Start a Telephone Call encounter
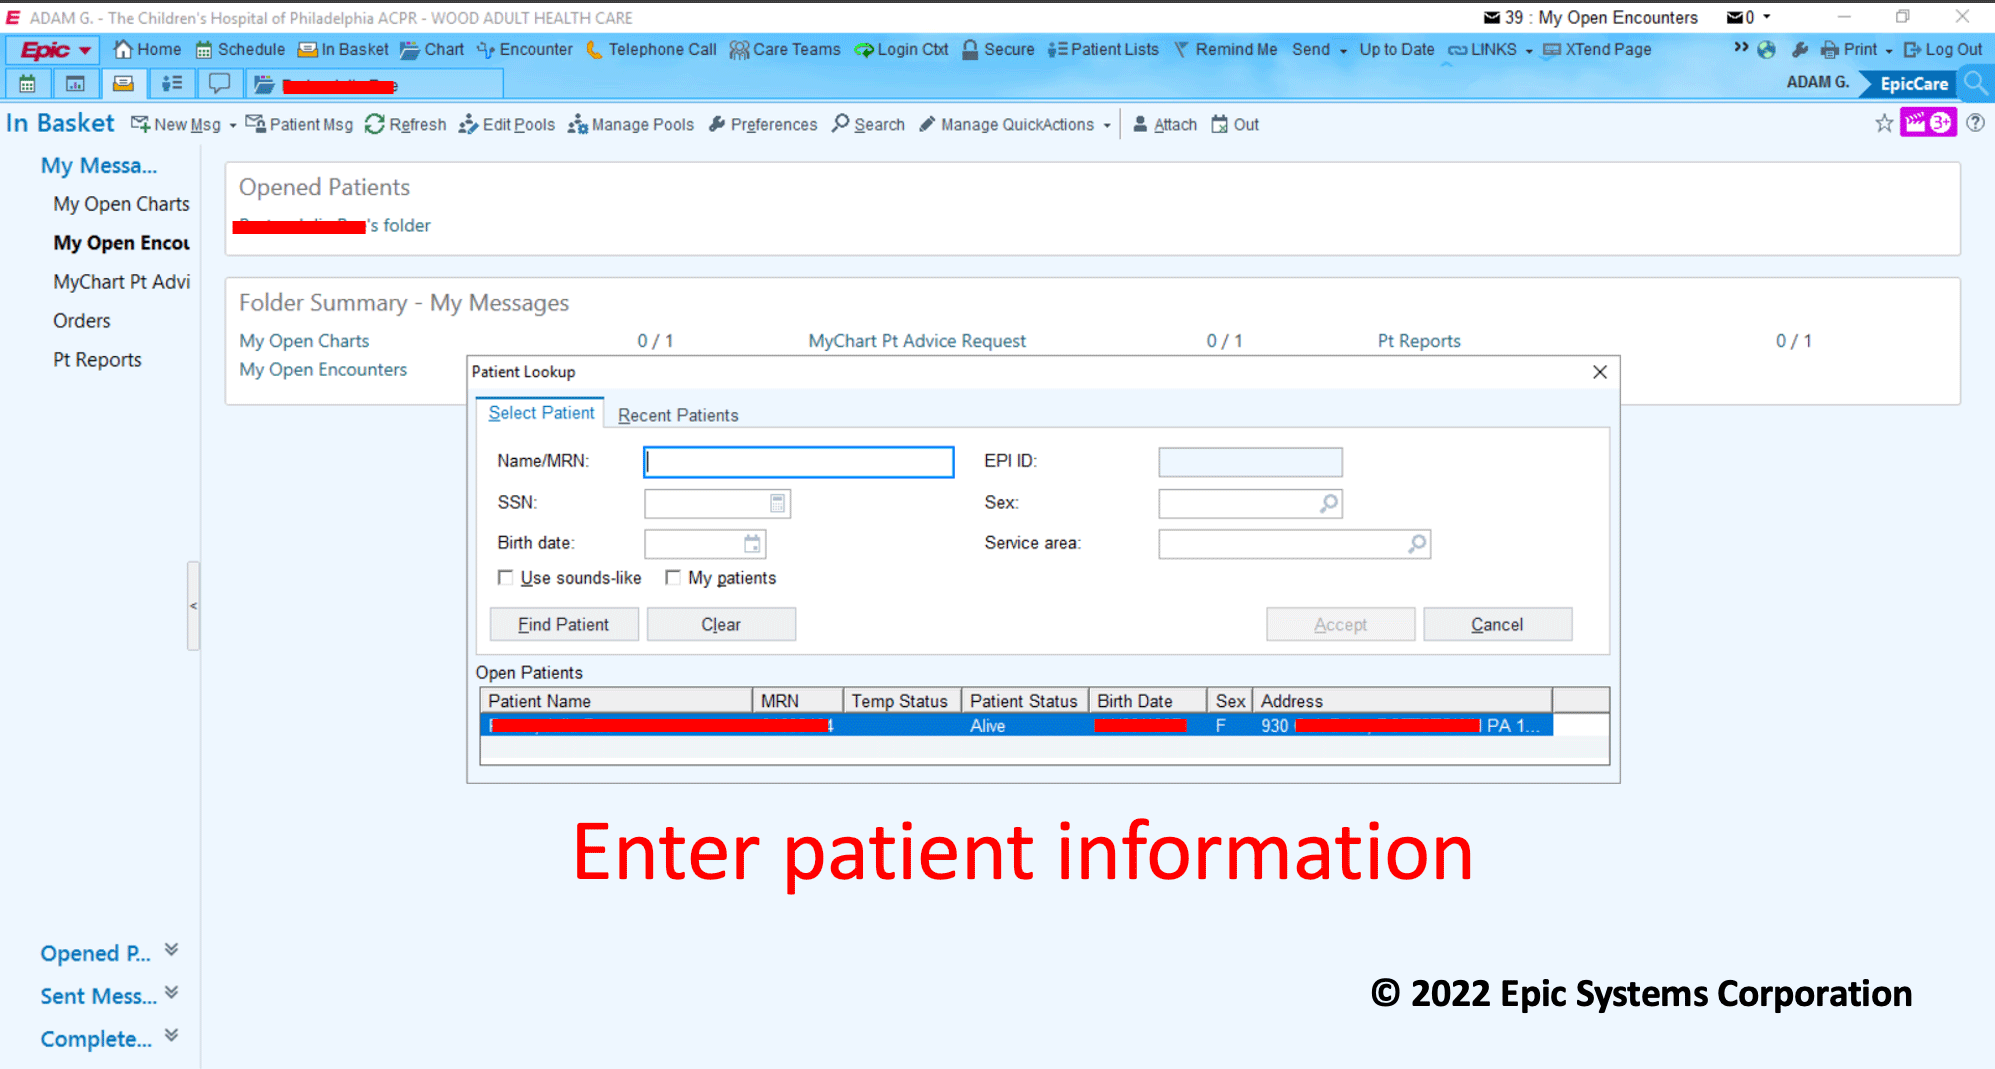 (x=651, y=50)
